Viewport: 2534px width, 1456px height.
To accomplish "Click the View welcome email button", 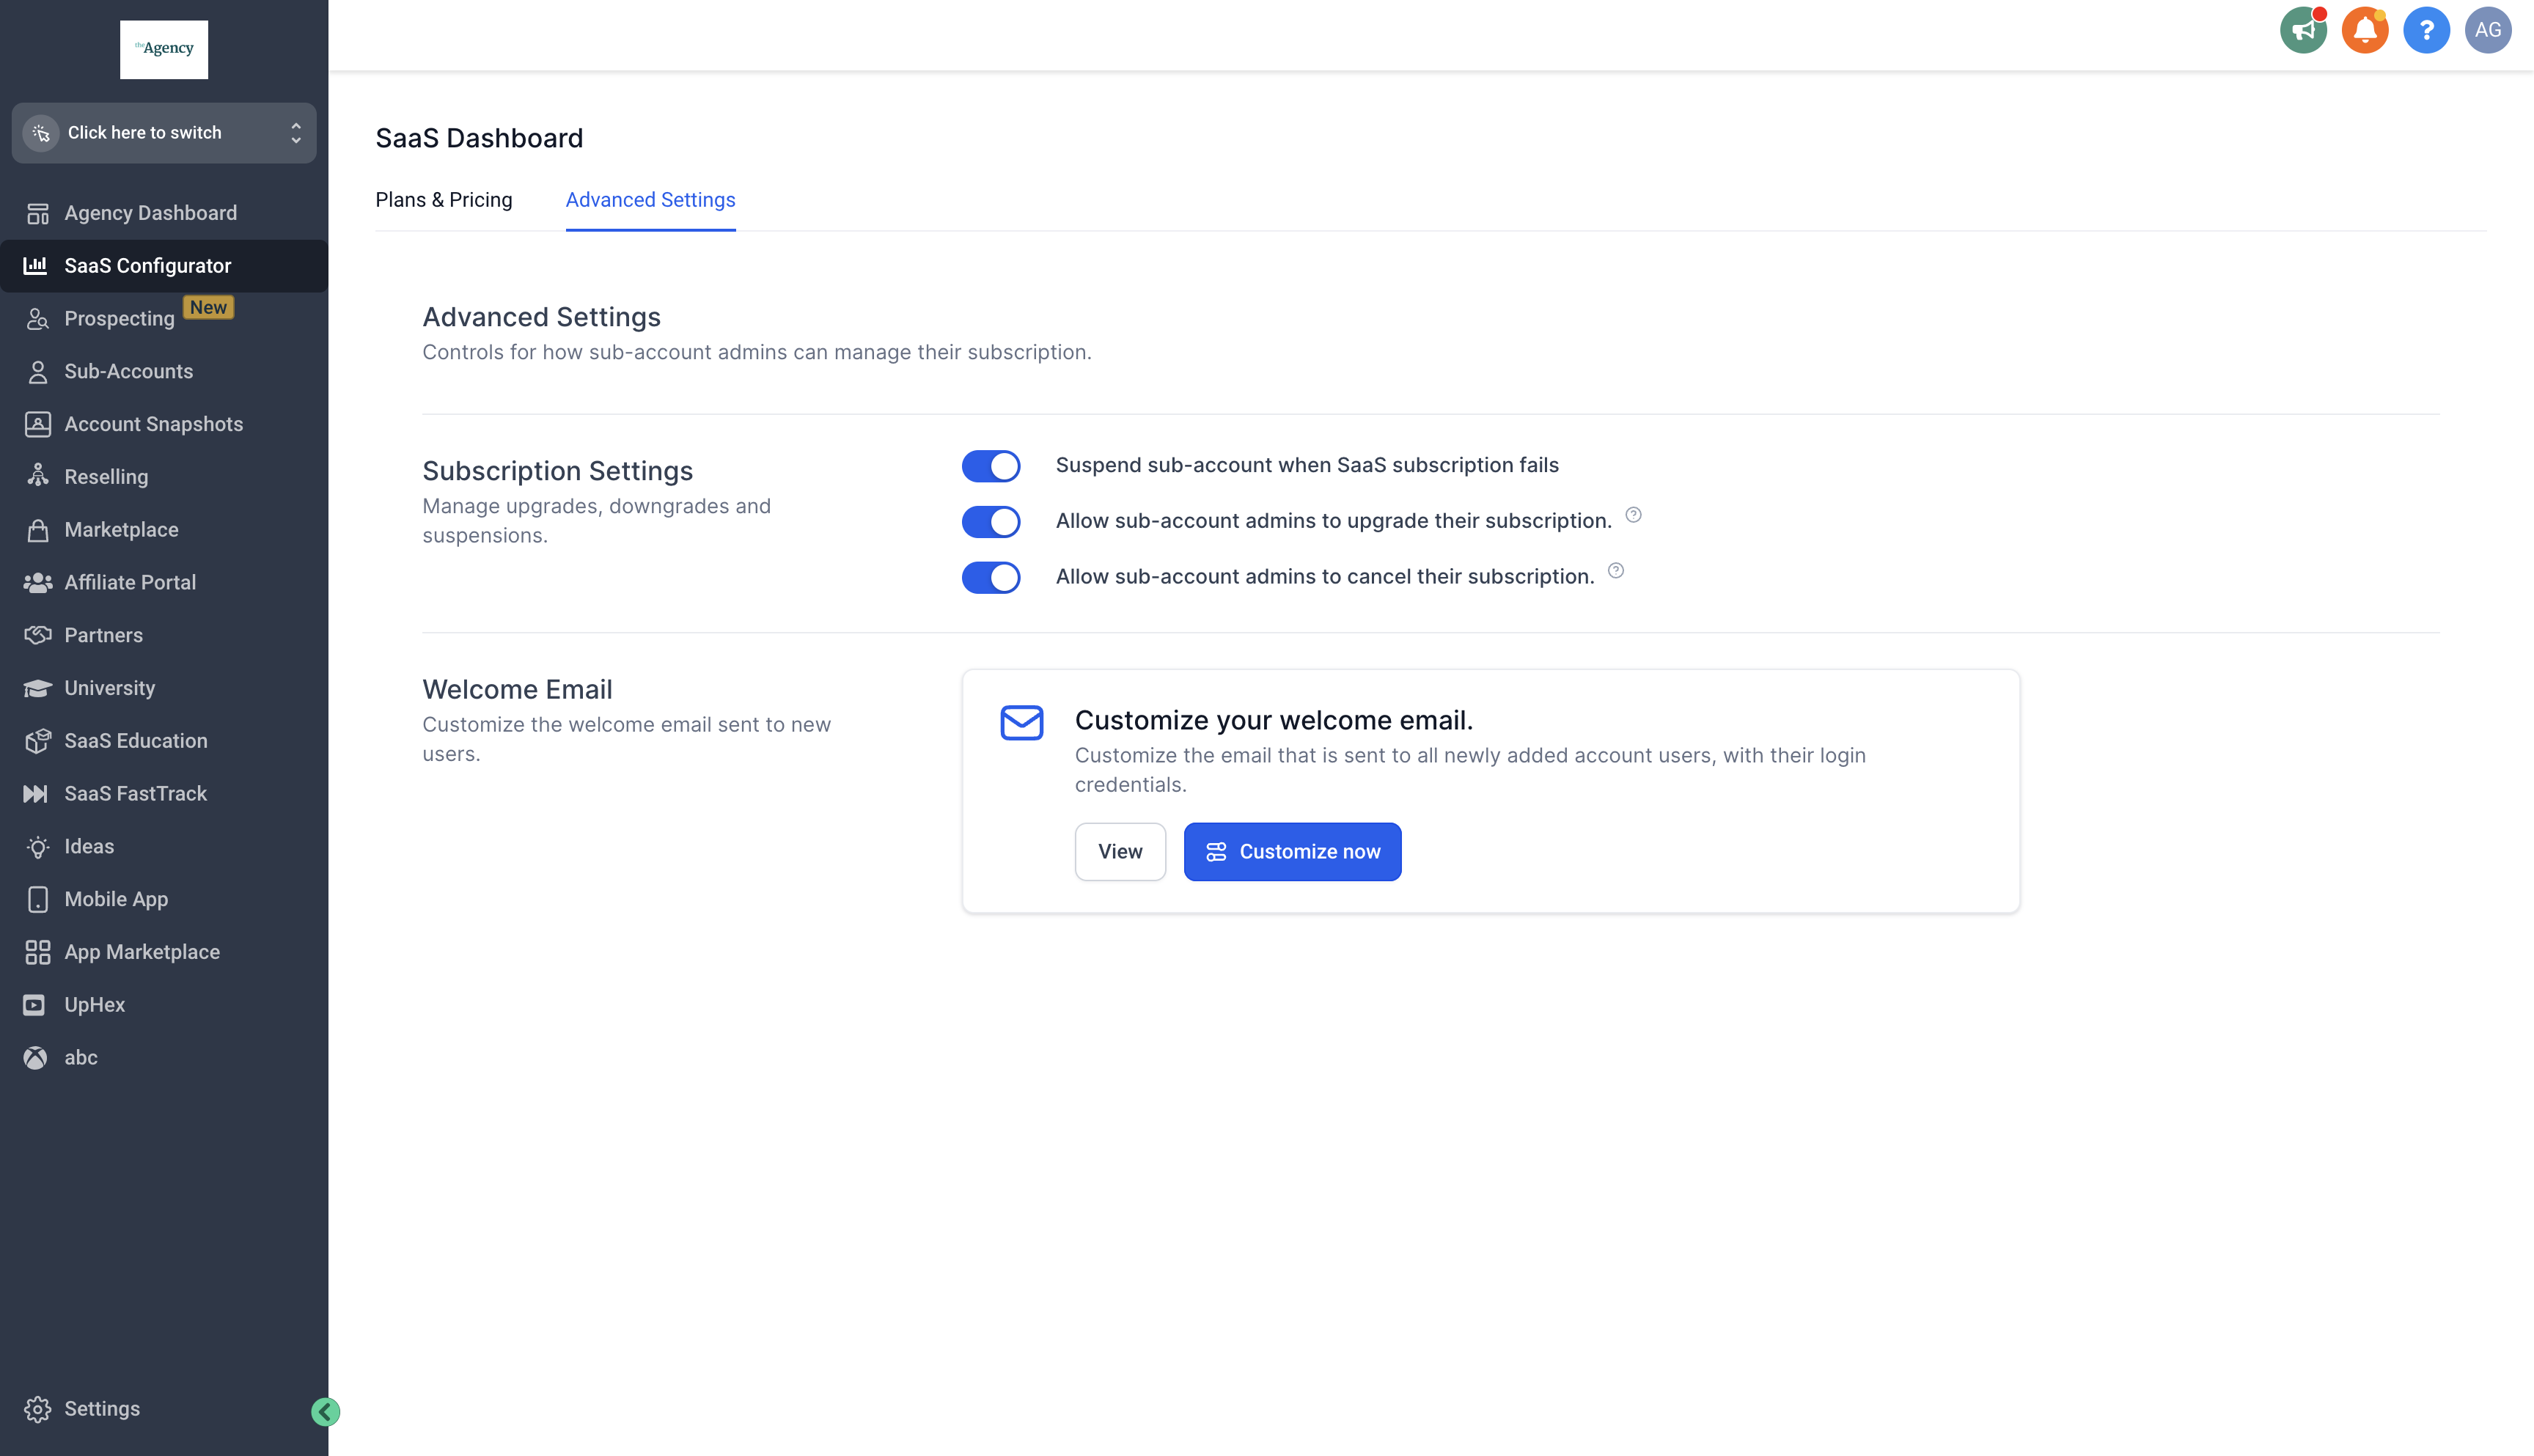I will [1119, 851].
